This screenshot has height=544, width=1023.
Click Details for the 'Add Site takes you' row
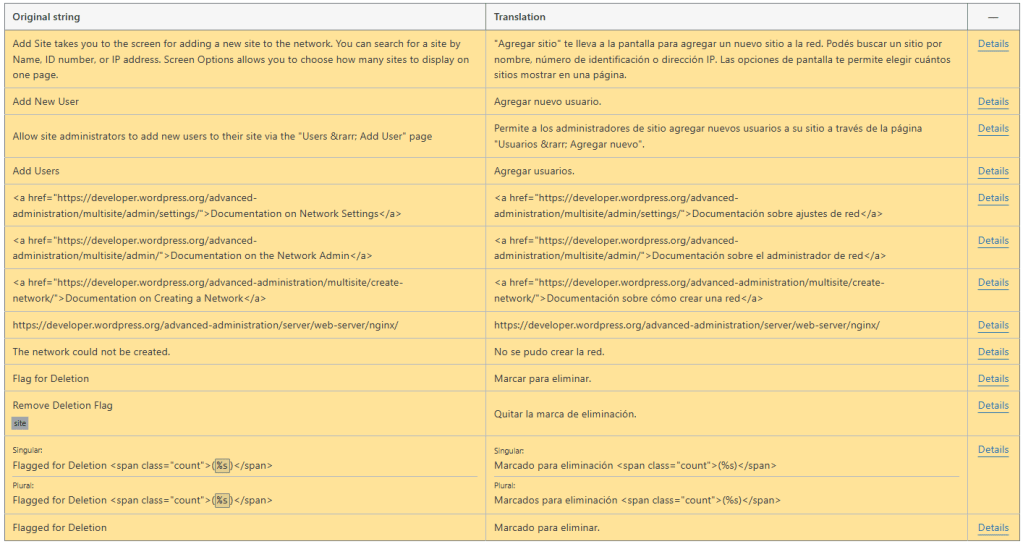tap(992, 44)
